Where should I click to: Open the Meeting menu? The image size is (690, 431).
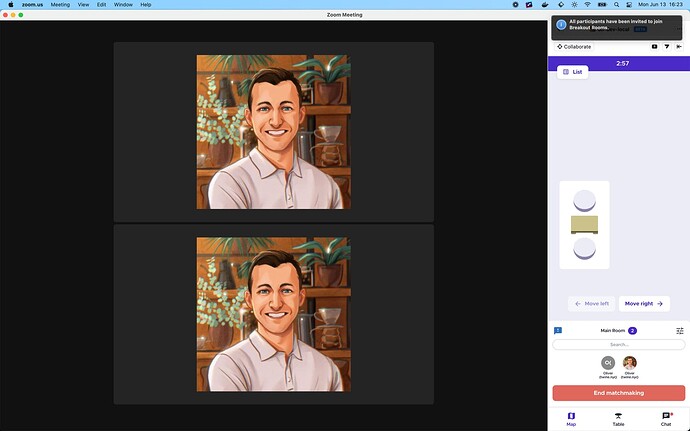click(60, 4)
